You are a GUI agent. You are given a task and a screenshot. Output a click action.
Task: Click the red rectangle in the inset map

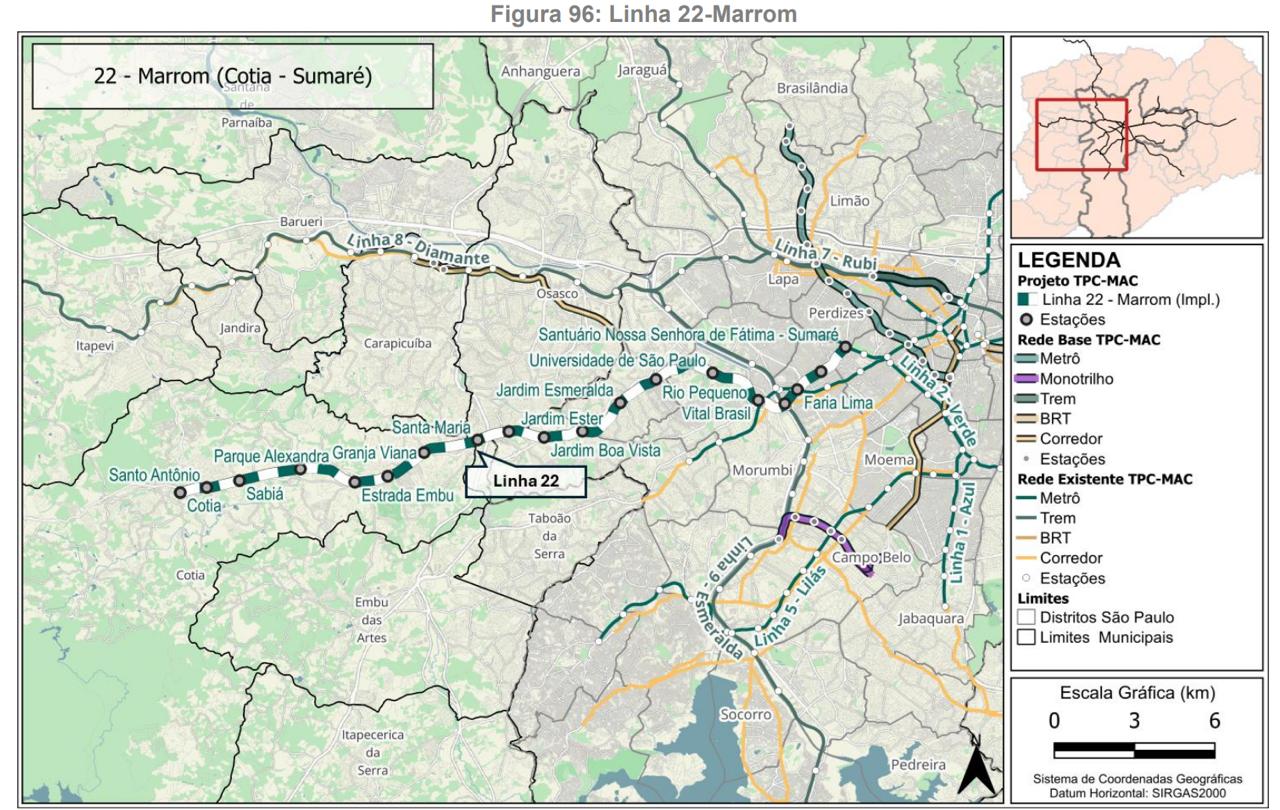click(x=1080, y=135)
